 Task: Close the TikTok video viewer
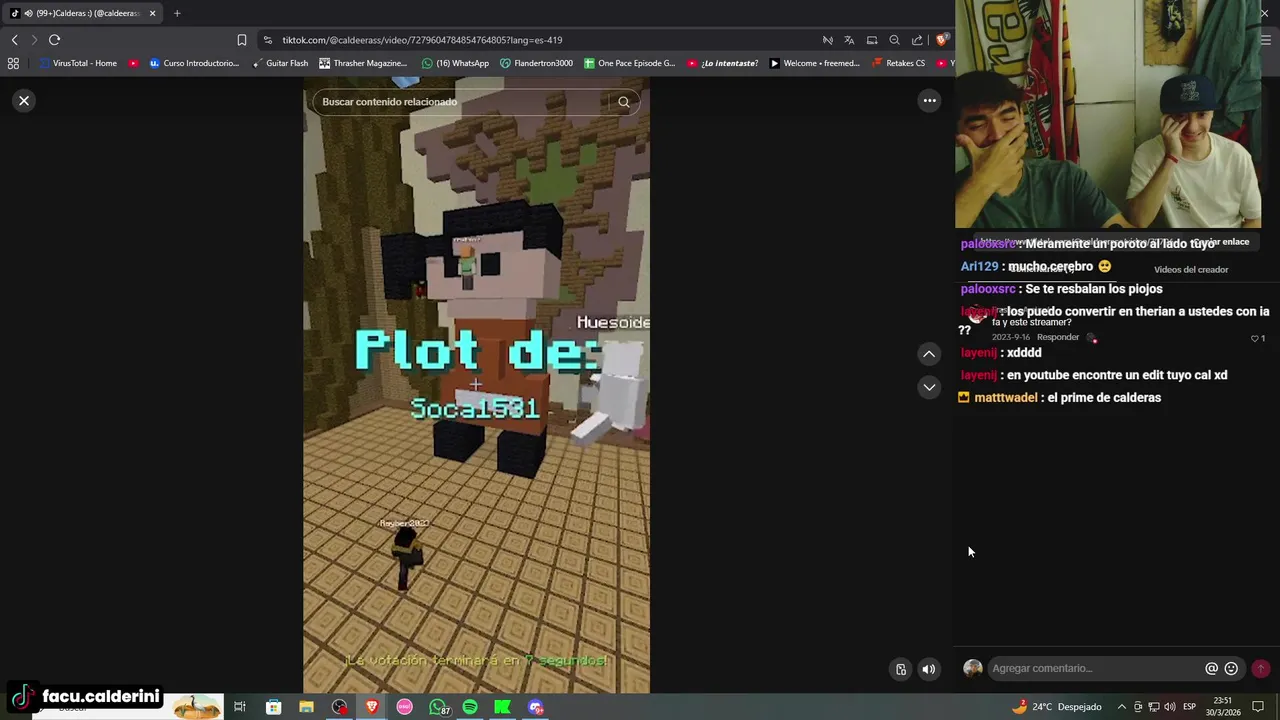(x=24, y=101)
